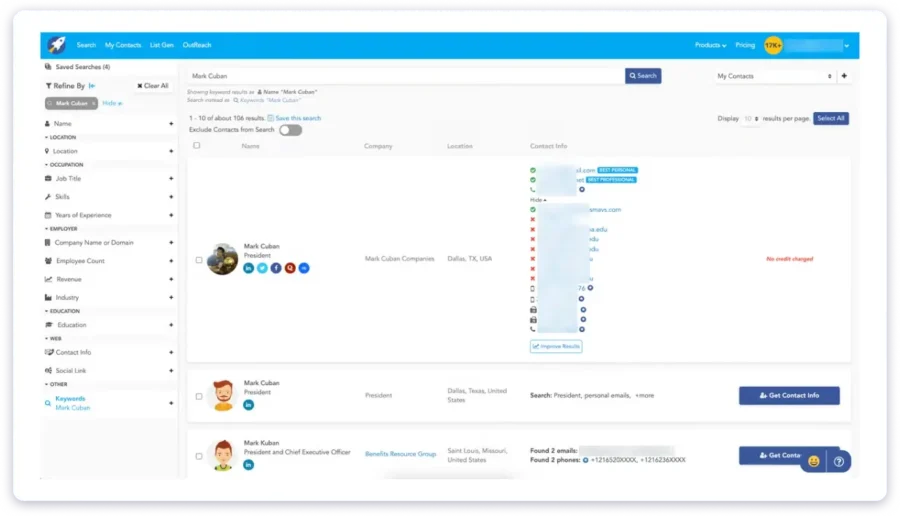Click the Mark Cuban Companies text
The width and height of the screenshot is (900, 517).
click(399, 259)
